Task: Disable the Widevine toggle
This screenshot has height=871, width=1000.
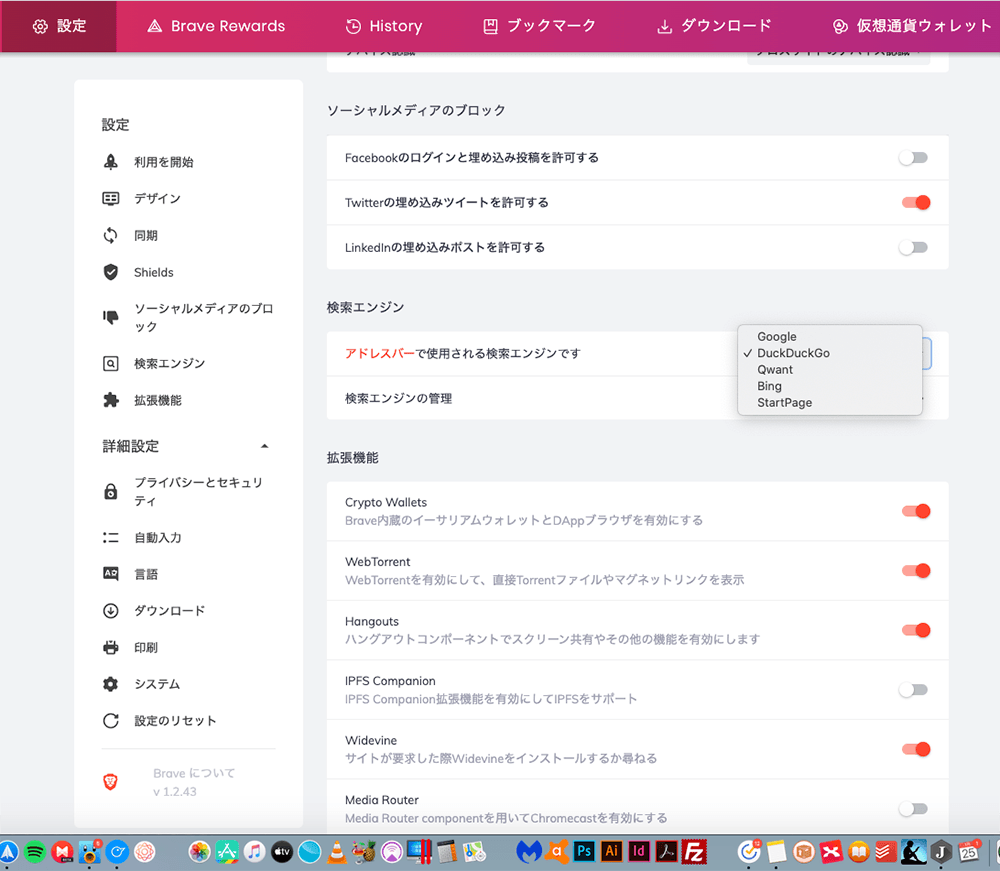Action: pyautogui.click(x=916, y=749)
